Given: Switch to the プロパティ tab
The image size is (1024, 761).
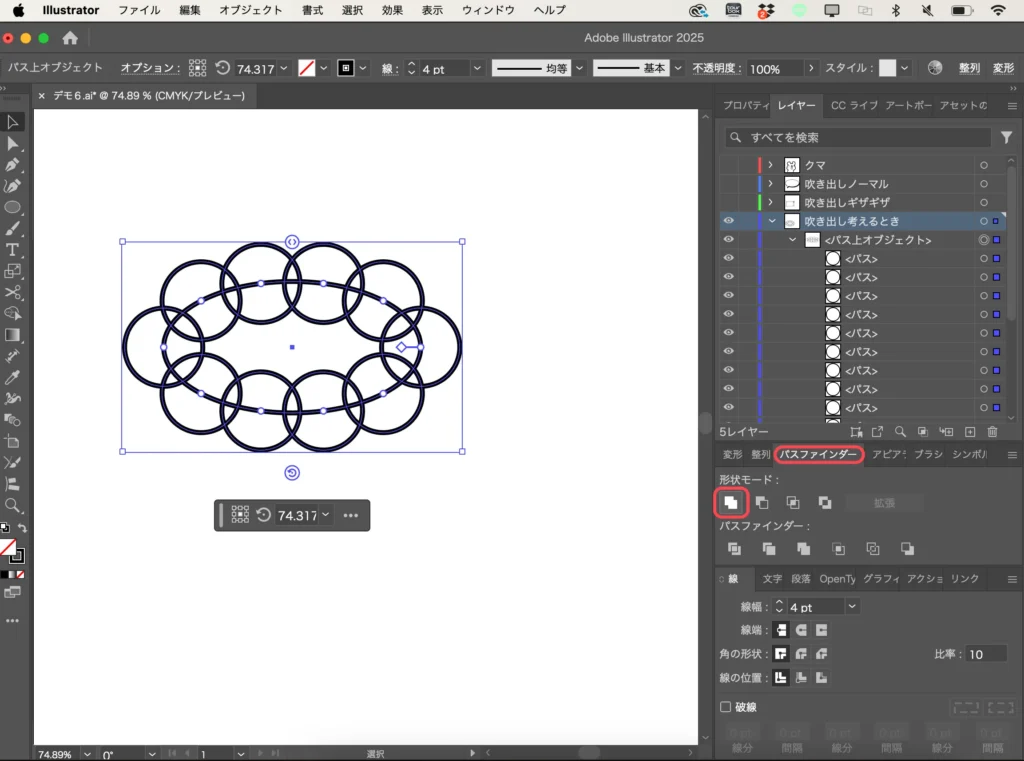Looking at the screenshot, I should click(x=745, y=106).
